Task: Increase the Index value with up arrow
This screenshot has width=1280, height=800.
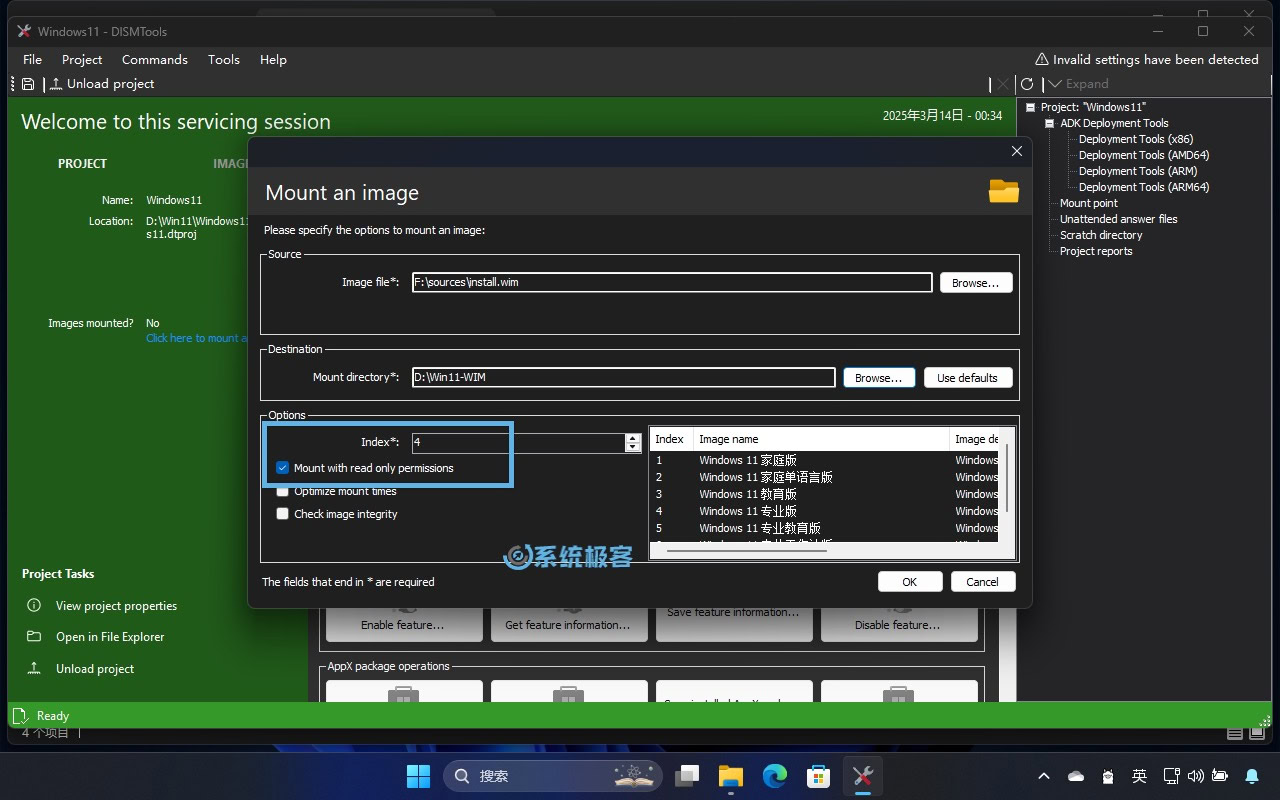Action: point(632,438)
